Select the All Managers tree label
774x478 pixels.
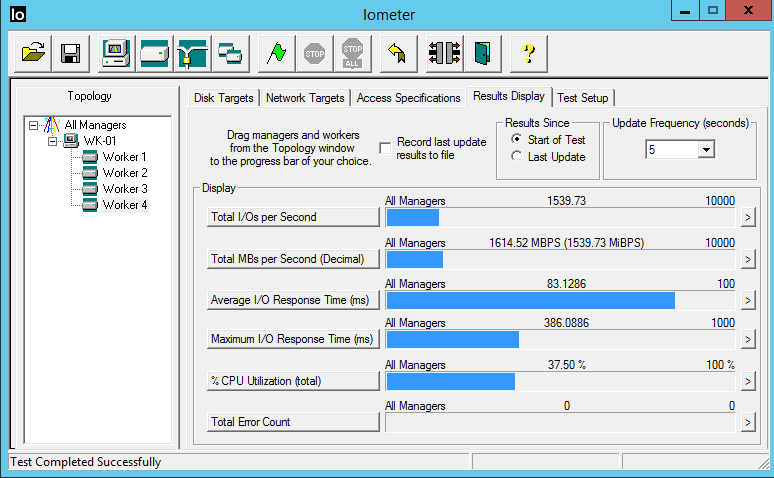click(95, 125)
